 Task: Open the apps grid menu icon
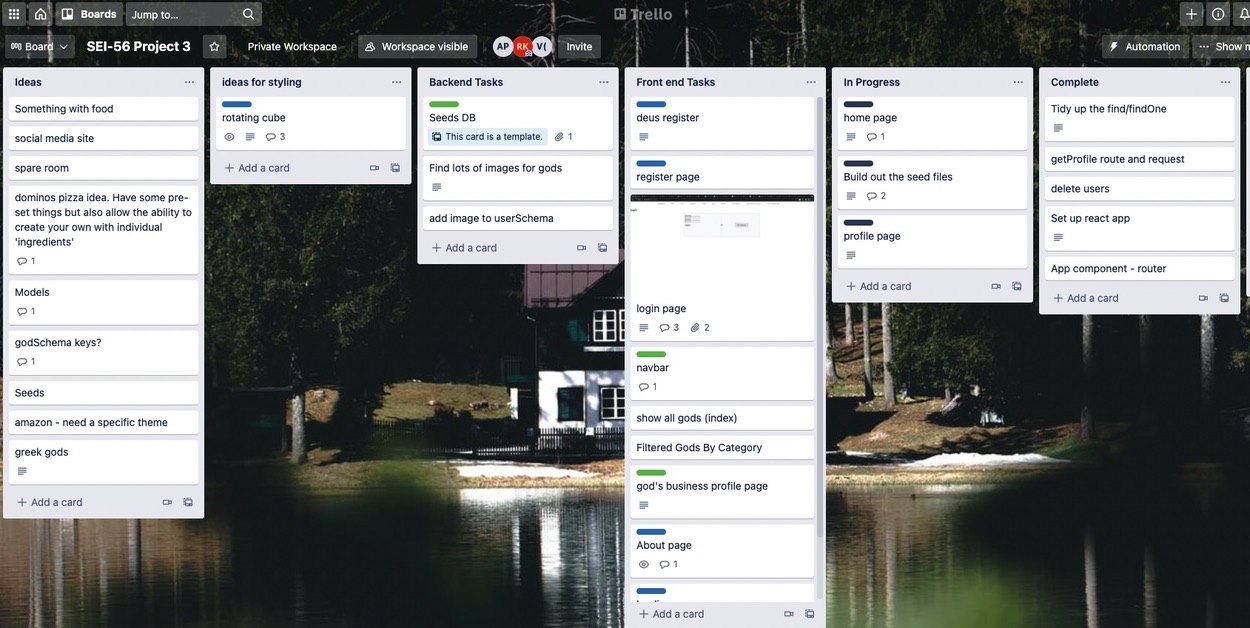[14, 14]
